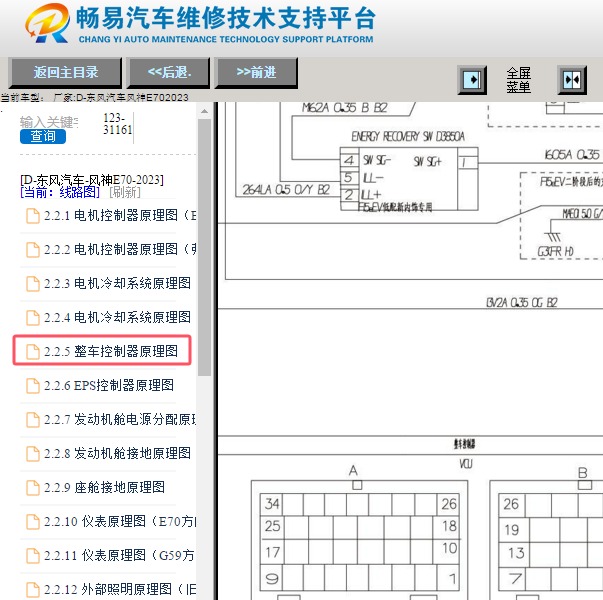Click document icon beside 2.2.7
Image resolution: width=603 pixels, height=600 pixels.
pos(33,419)
